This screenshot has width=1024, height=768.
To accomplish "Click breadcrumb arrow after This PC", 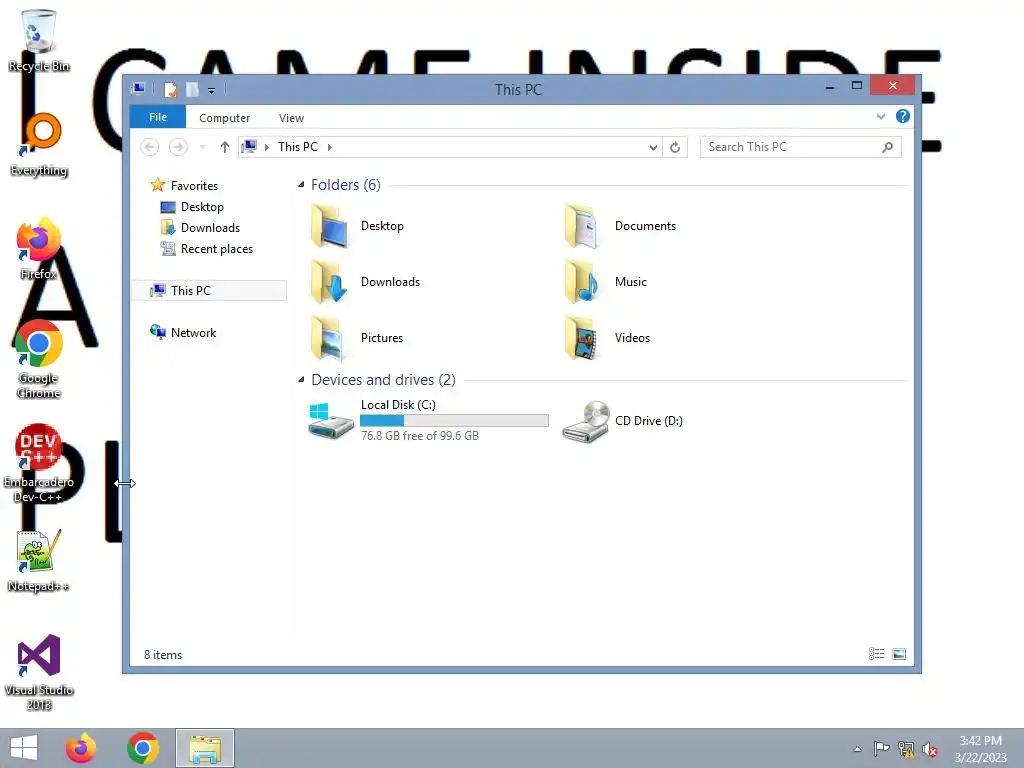I will [x=330, y=147].
